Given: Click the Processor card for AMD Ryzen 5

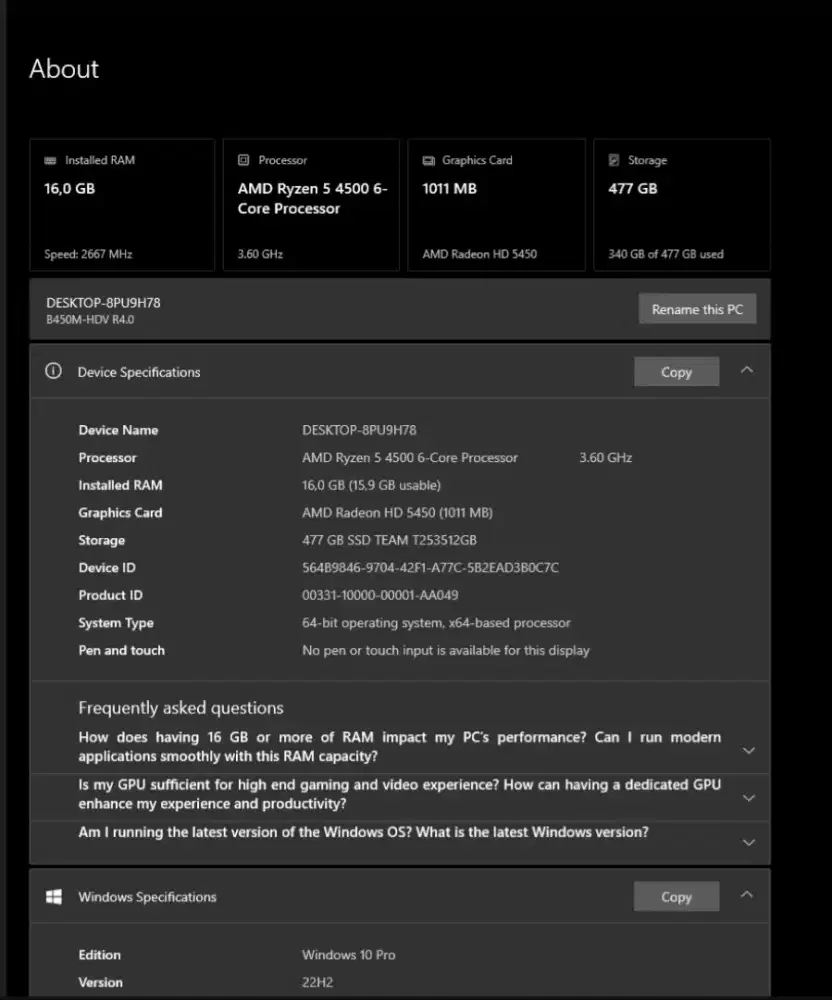Looking at the screenshot, I should (311, 204).
